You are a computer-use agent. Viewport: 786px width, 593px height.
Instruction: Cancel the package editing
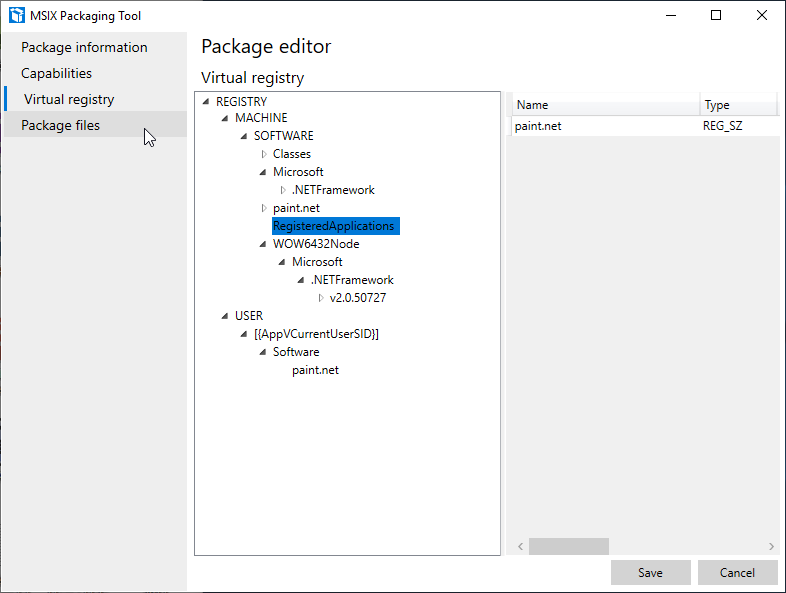point(738,572)
